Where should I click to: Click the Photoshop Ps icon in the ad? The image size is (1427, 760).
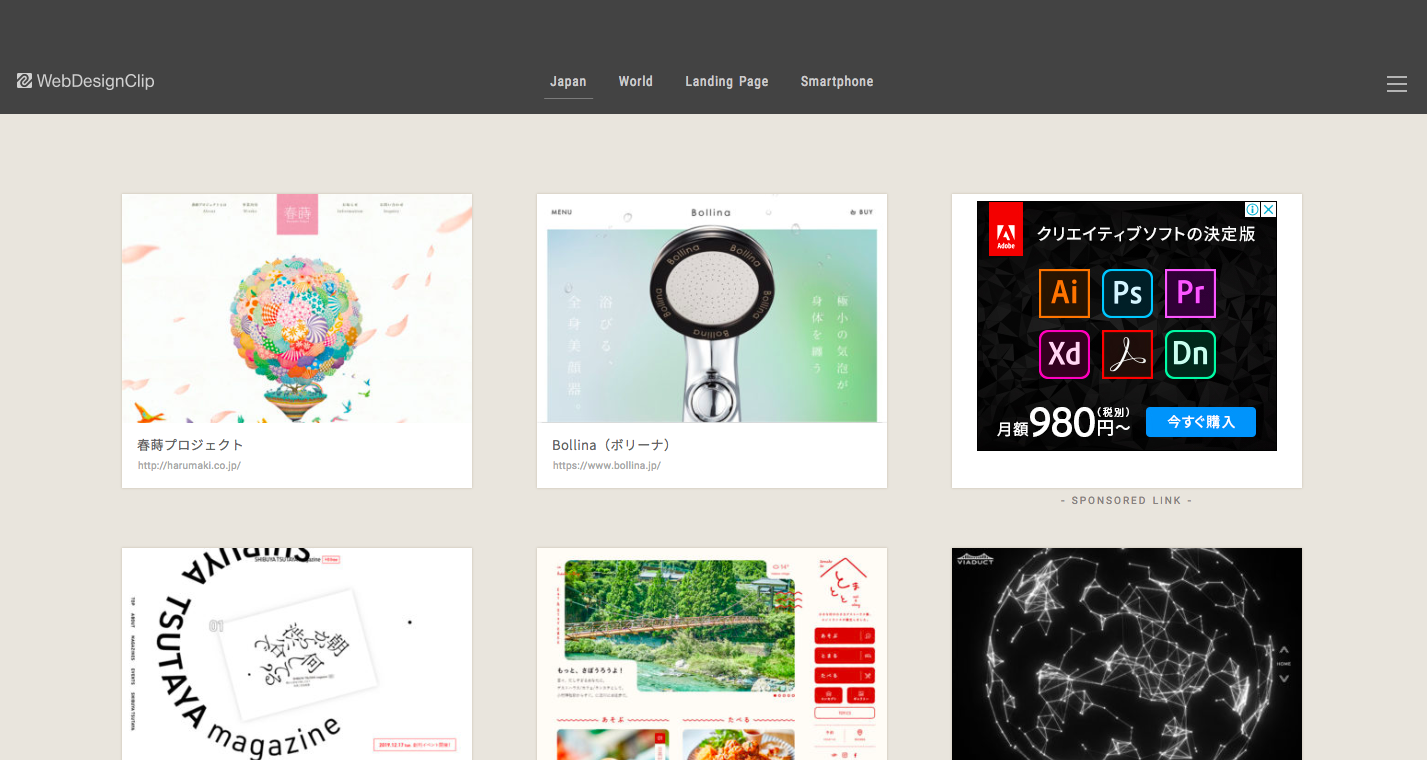click(1127, 293)
